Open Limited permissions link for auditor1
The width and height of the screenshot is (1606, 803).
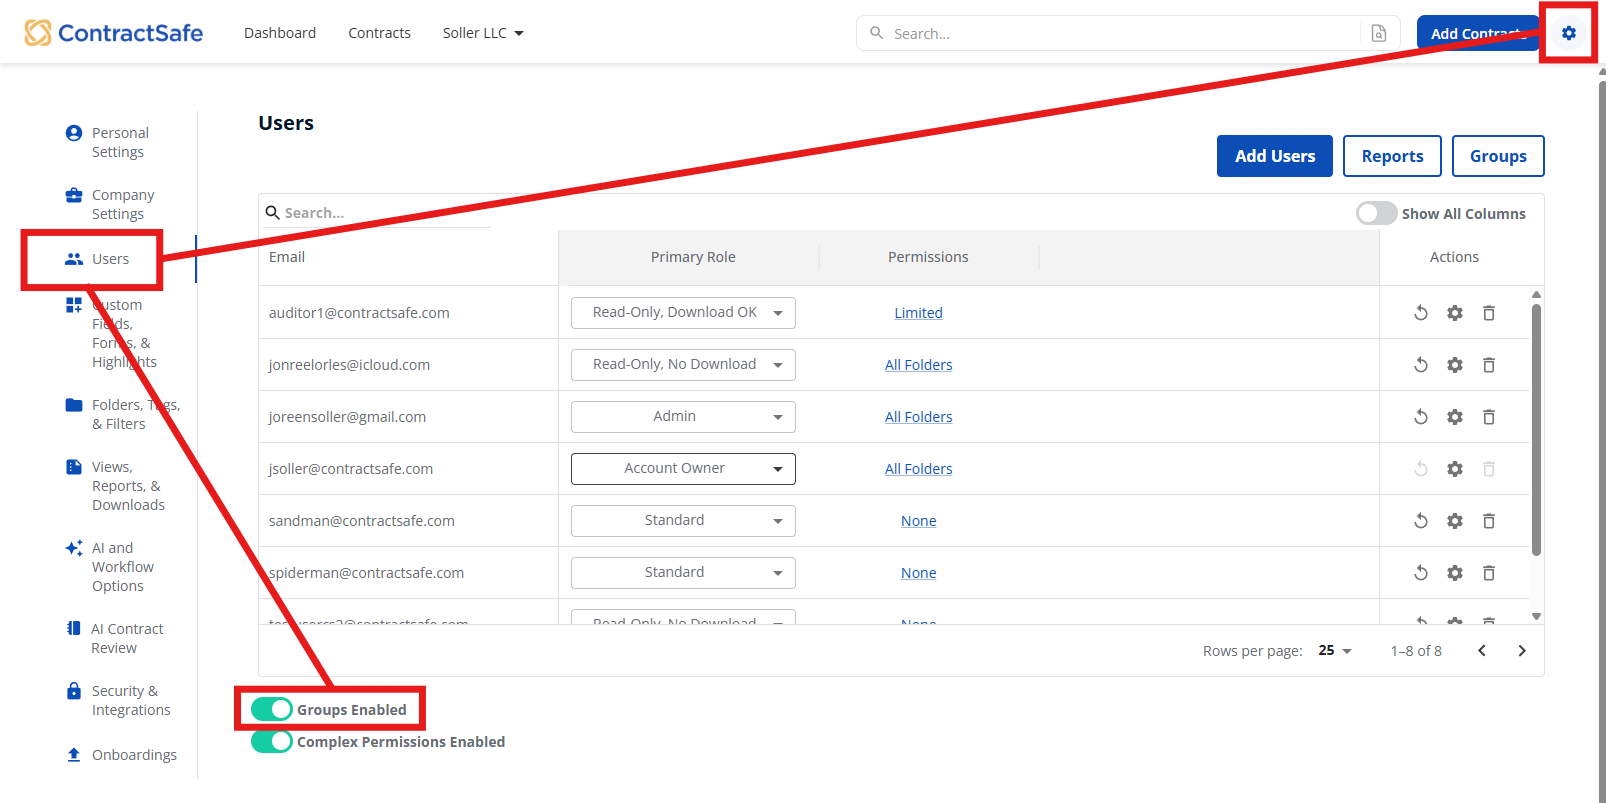(x=918, y=313)
